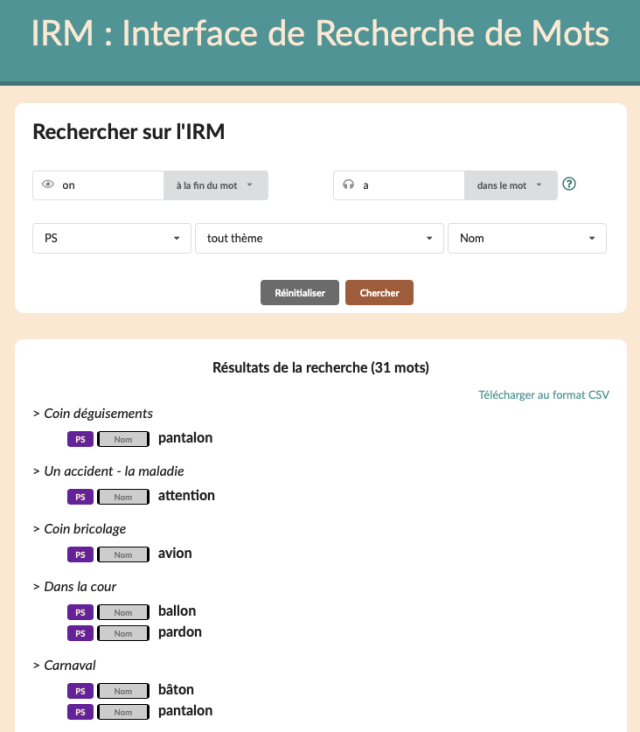
Task: Click the PS badge next to 'ballon'
Action: pos(80,612)
